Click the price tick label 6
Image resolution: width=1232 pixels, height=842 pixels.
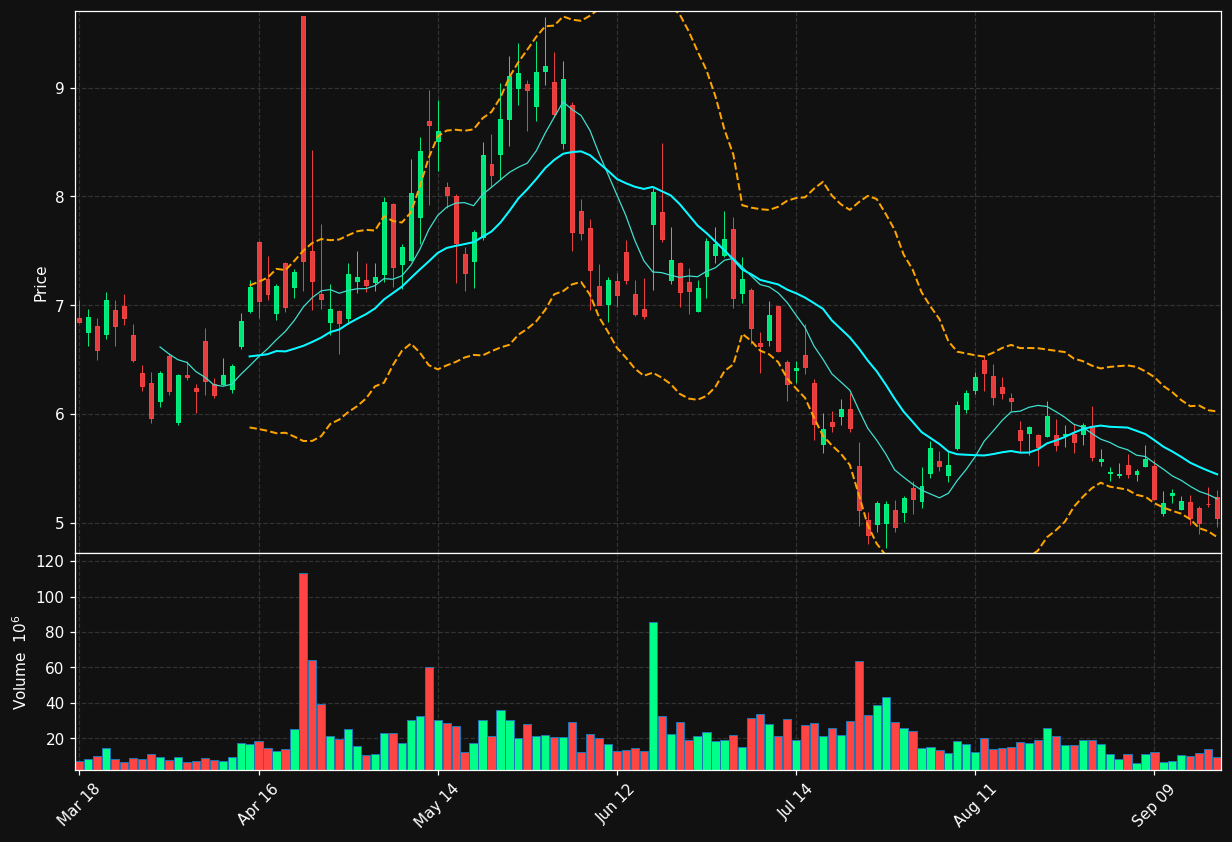[x=59, y=415]
